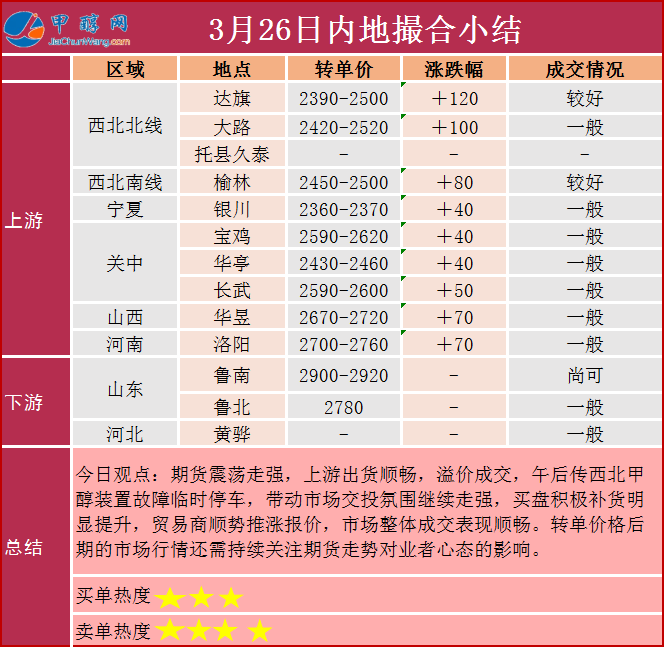Select the 宁夏 region cell
665x648 pixels.
125,209
